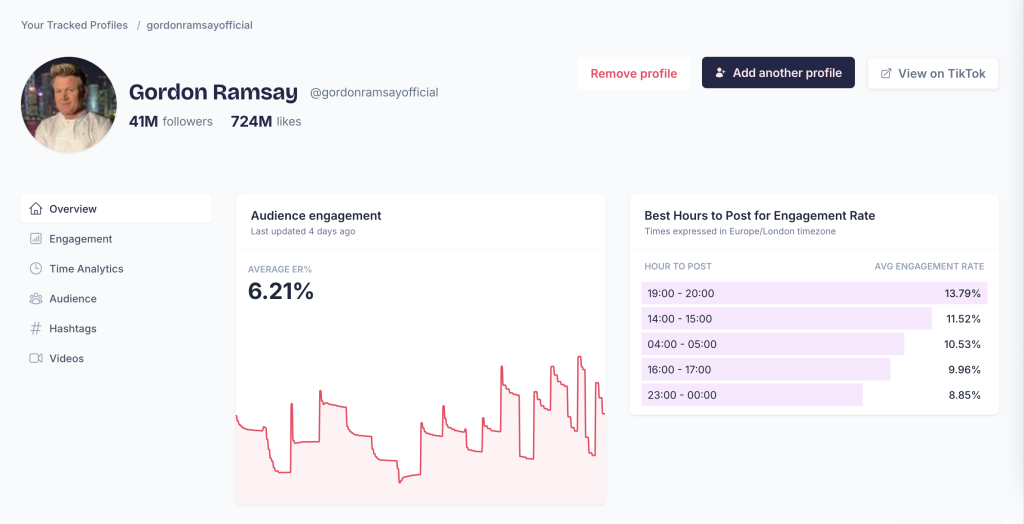Select Audience in the sidebar

coord(73,299)
